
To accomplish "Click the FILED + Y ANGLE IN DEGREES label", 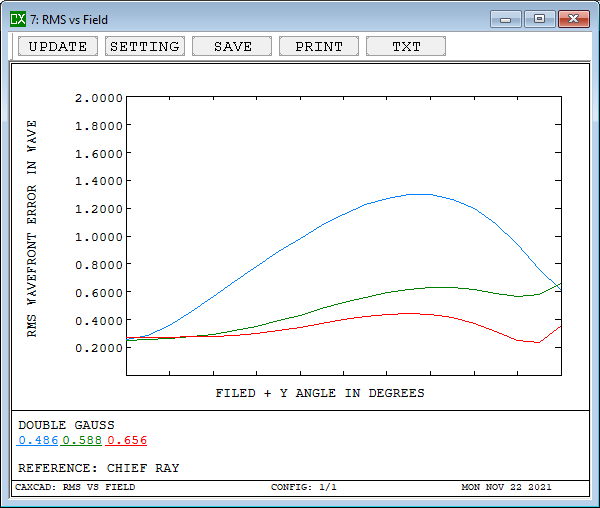I will click(320, 393).
